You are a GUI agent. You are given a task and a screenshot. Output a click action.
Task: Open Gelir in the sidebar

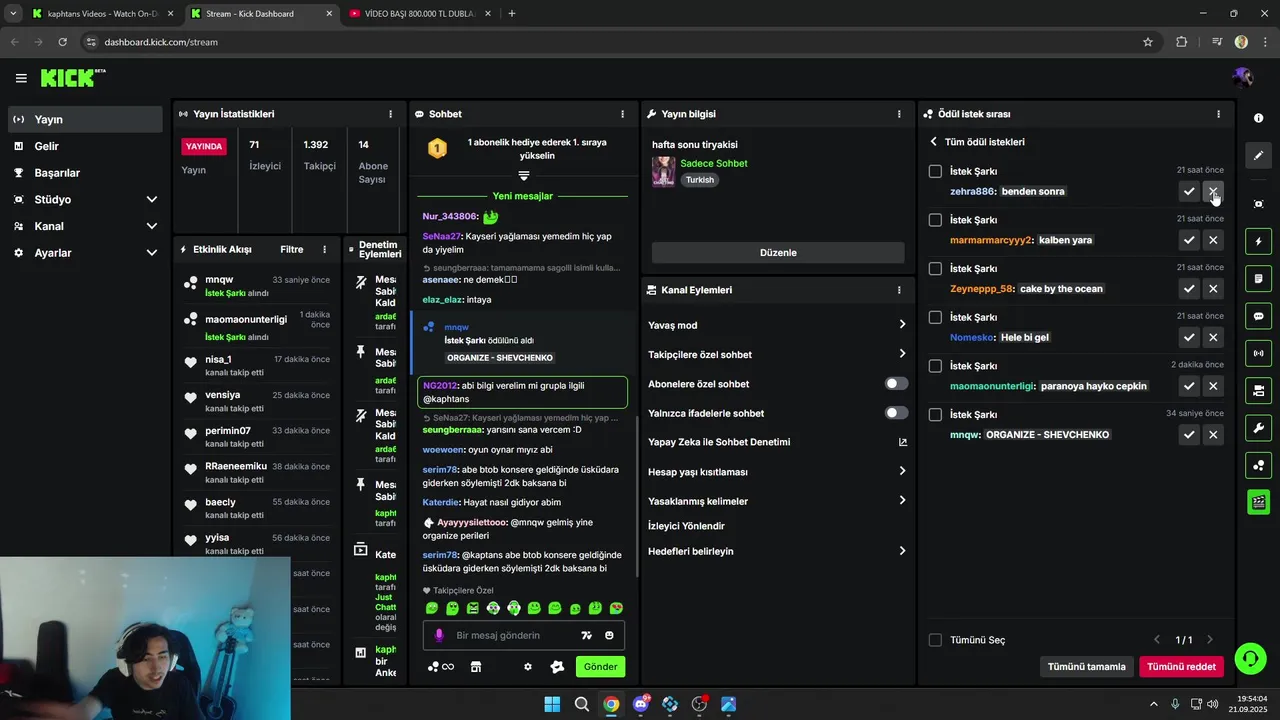[x=85, y=146]
